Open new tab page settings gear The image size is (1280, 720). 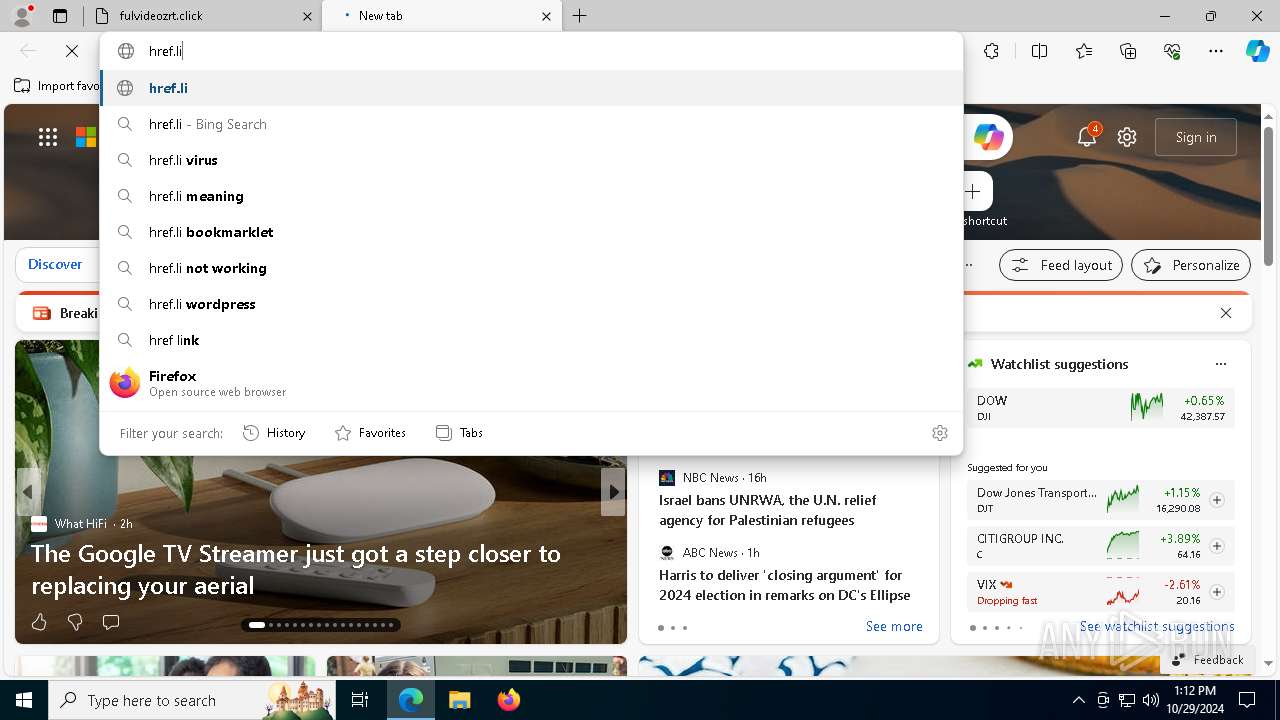pyautogui.click(x=1127, y=137)
